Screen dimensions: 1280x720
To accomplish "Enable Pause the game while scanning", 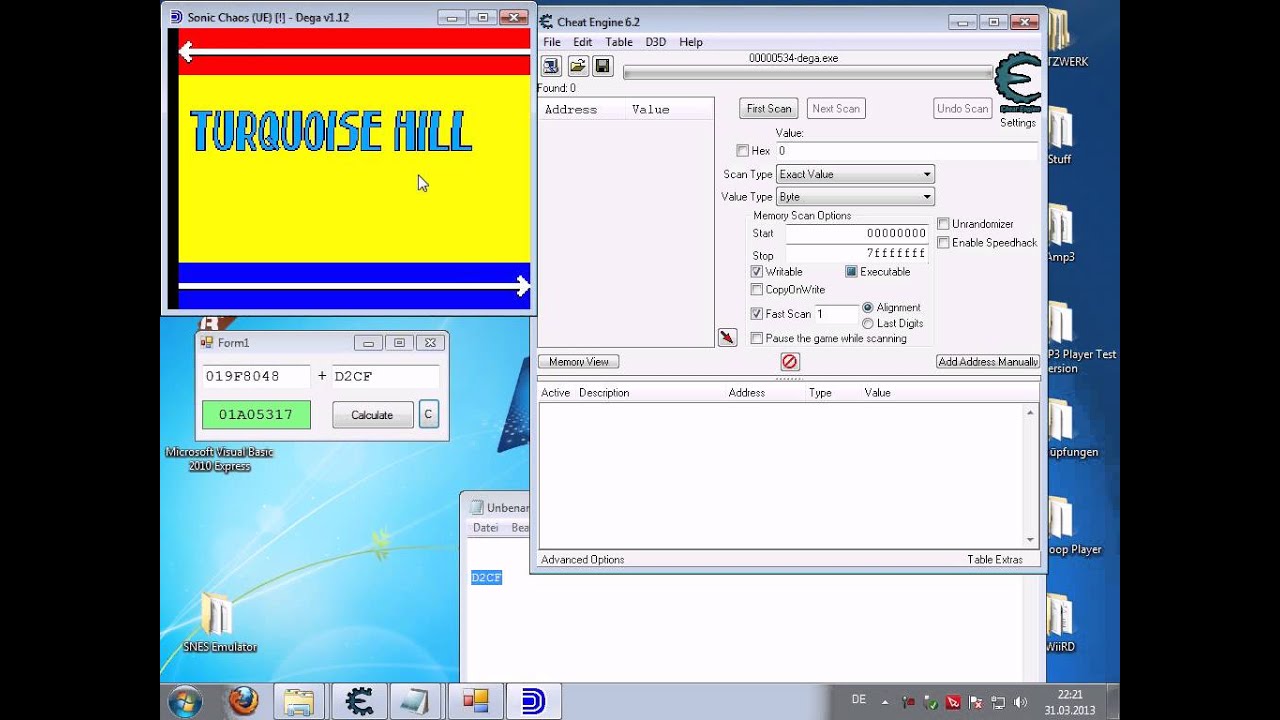I will (x=756, y=338).
